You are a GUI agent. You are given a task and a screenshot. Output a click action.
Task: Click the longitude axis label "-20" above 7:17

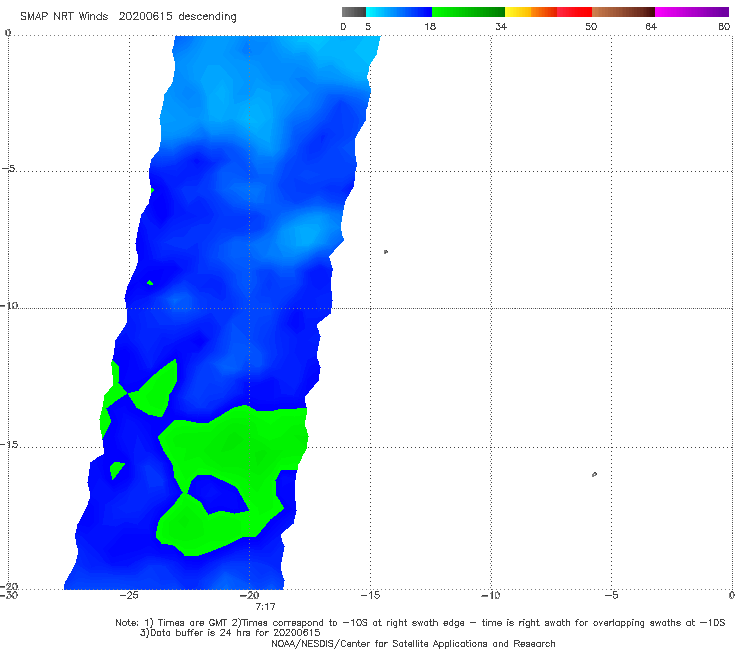[x=249, y=596]
